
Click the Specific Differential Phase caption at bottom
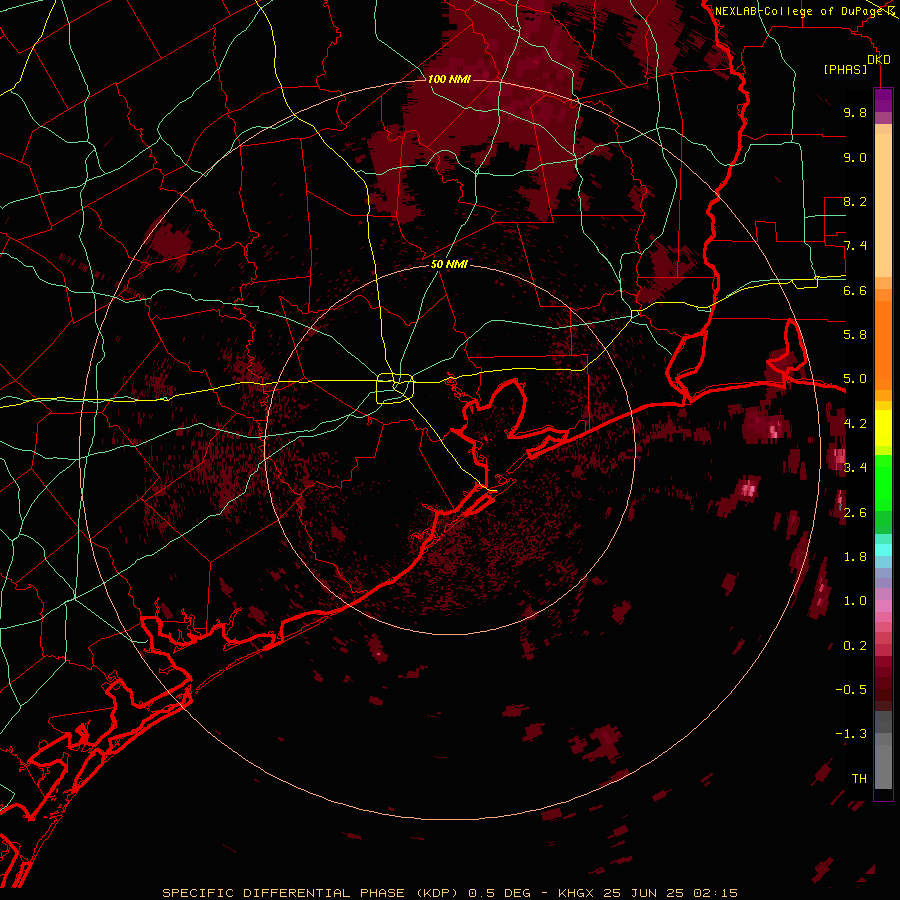[449, 893]
